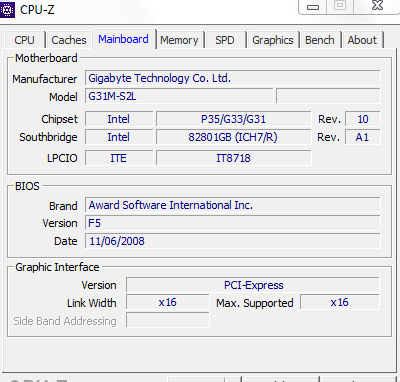Go to the Bench tab
This screenshot has width=400, height=382.
[320, 40]
